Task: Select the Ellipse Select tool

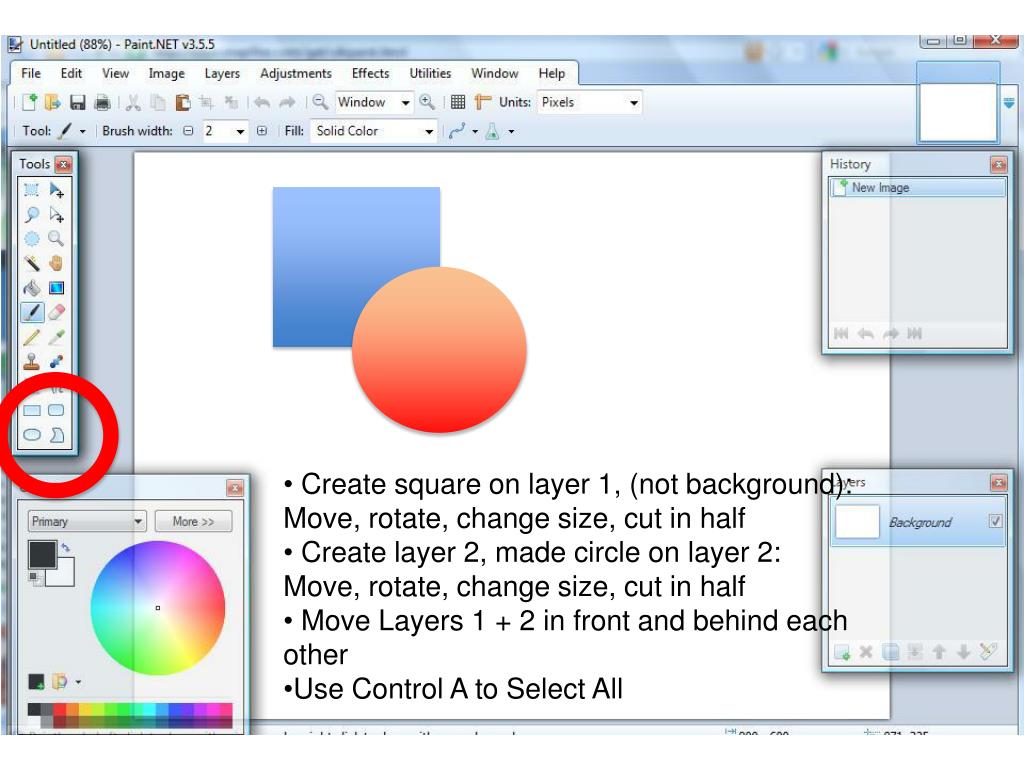Action: 31,239
